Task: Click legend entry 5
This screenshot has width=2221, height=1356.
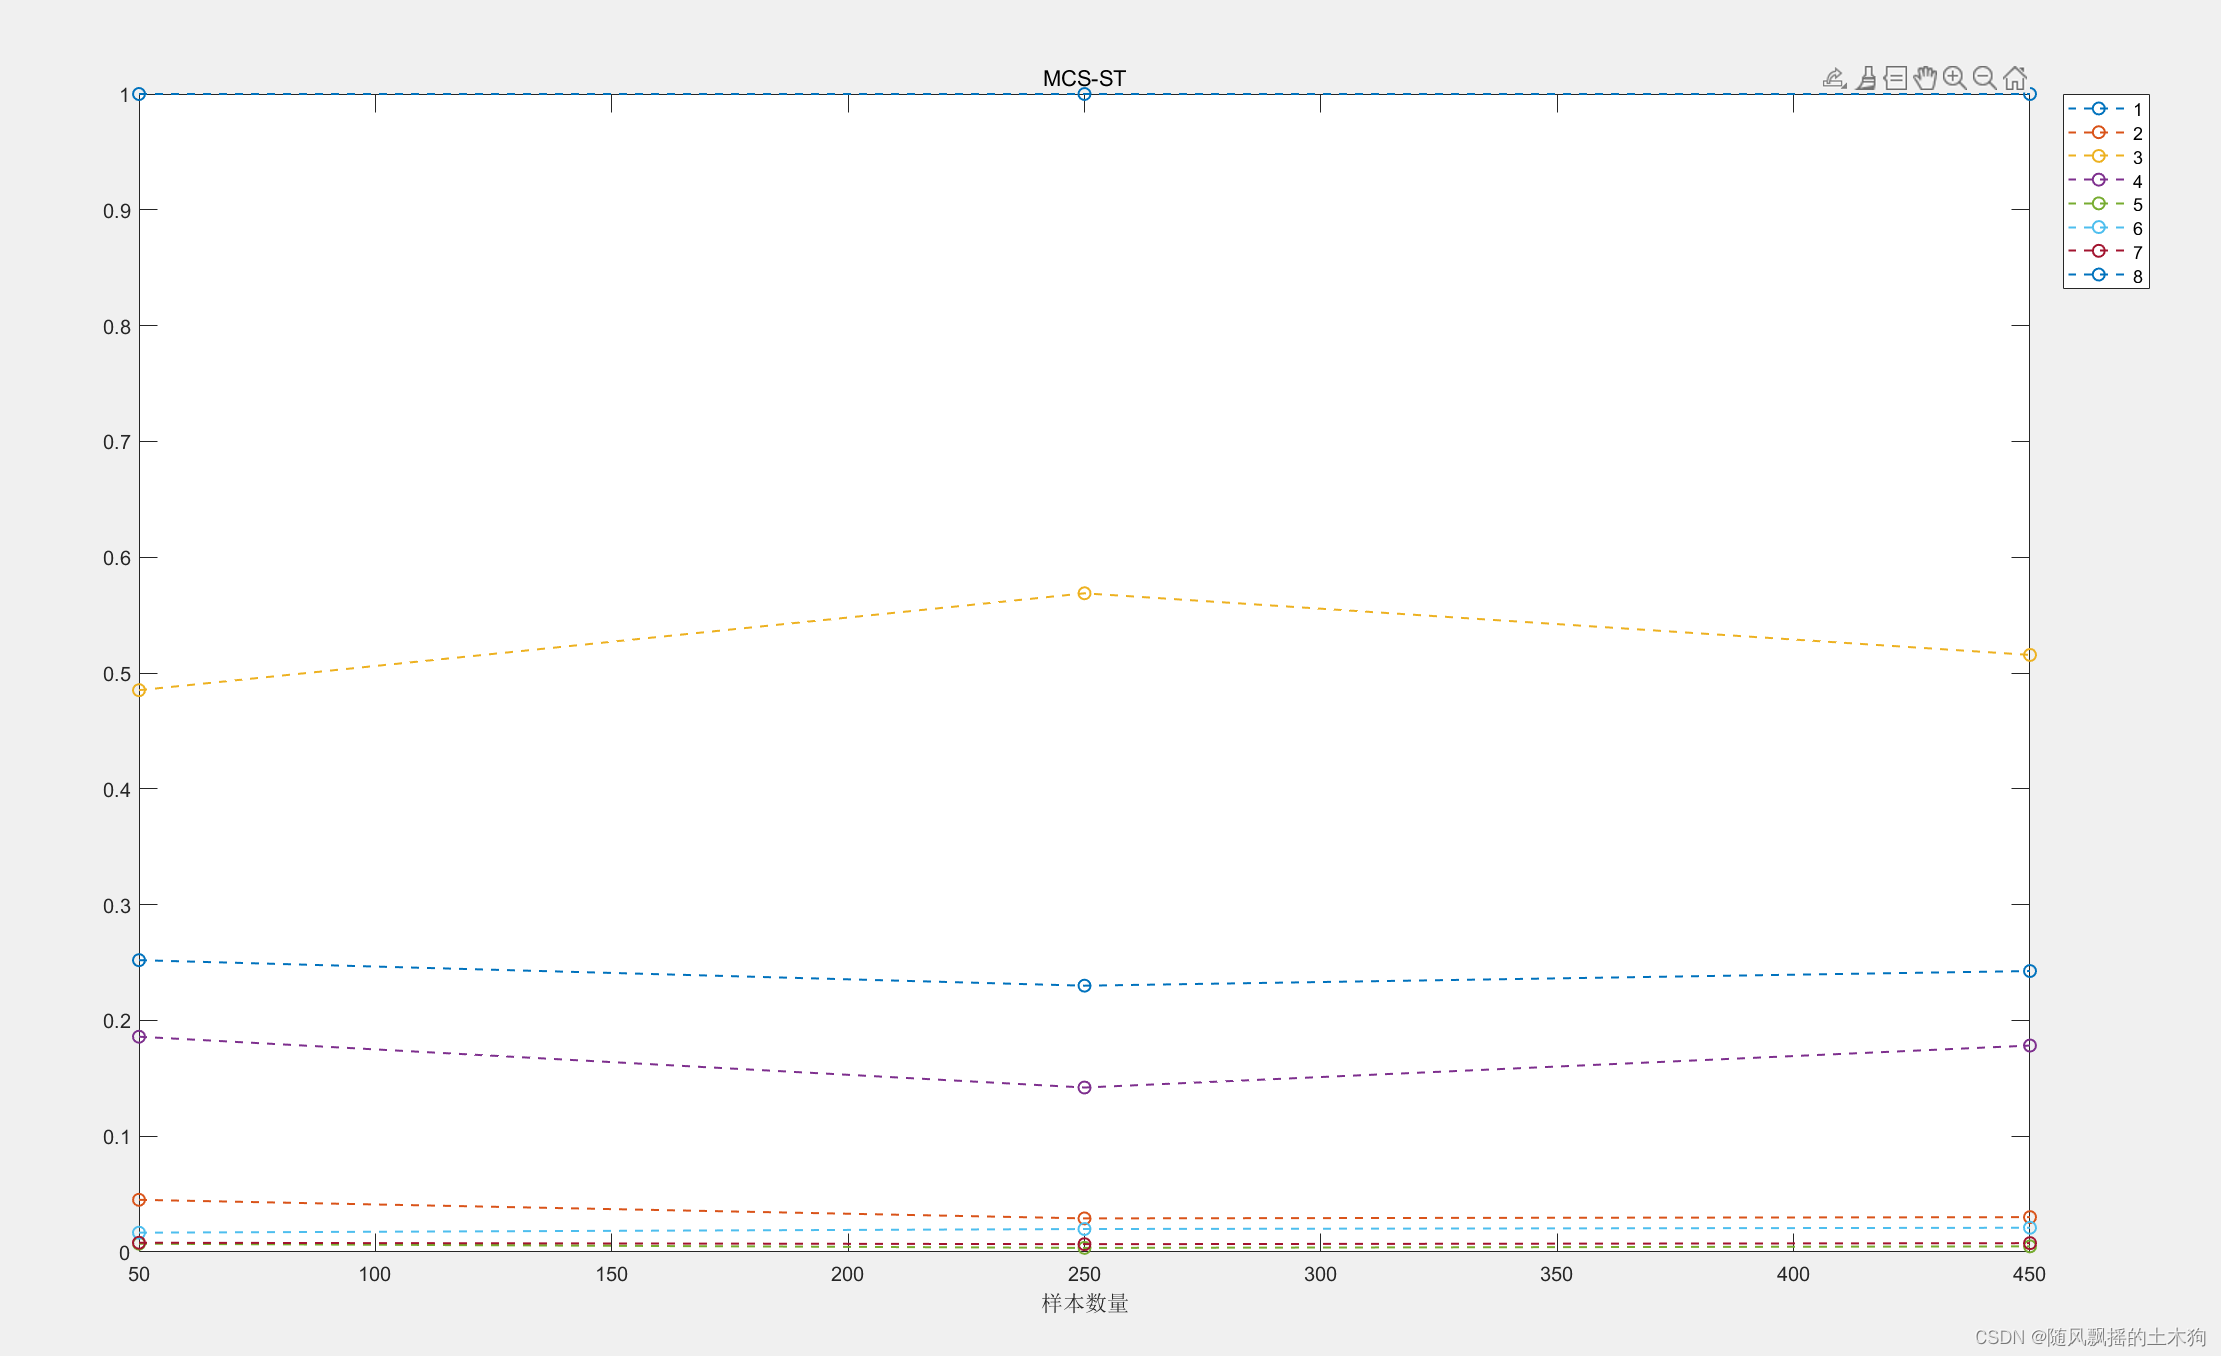Action: click(x=2106, y=204)
